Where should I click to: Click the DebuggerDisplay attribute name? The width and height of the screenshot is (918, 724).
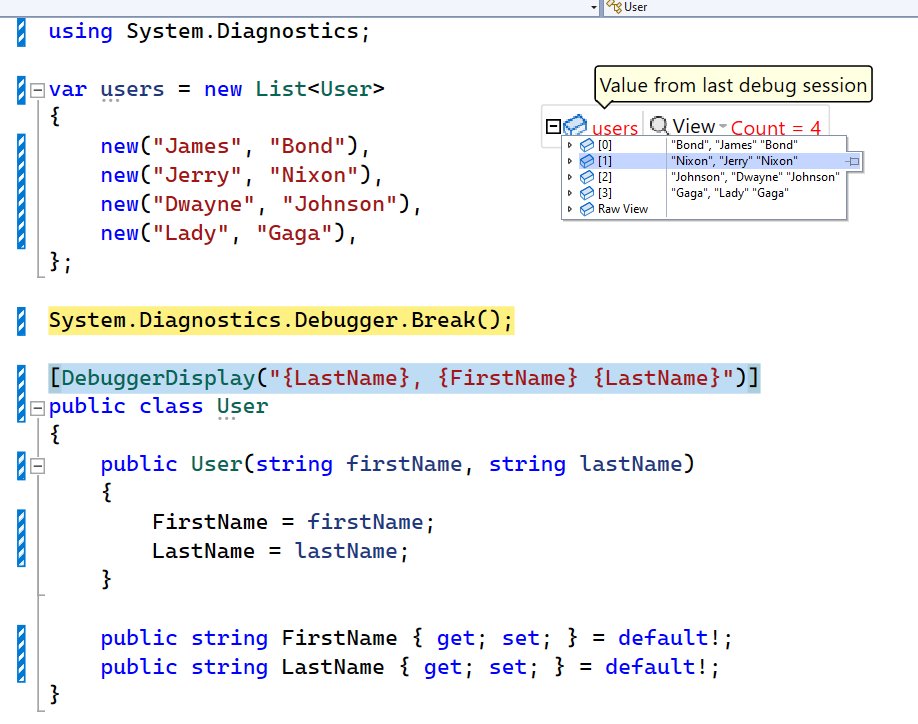pyautogui.click(x=158, y=378)
